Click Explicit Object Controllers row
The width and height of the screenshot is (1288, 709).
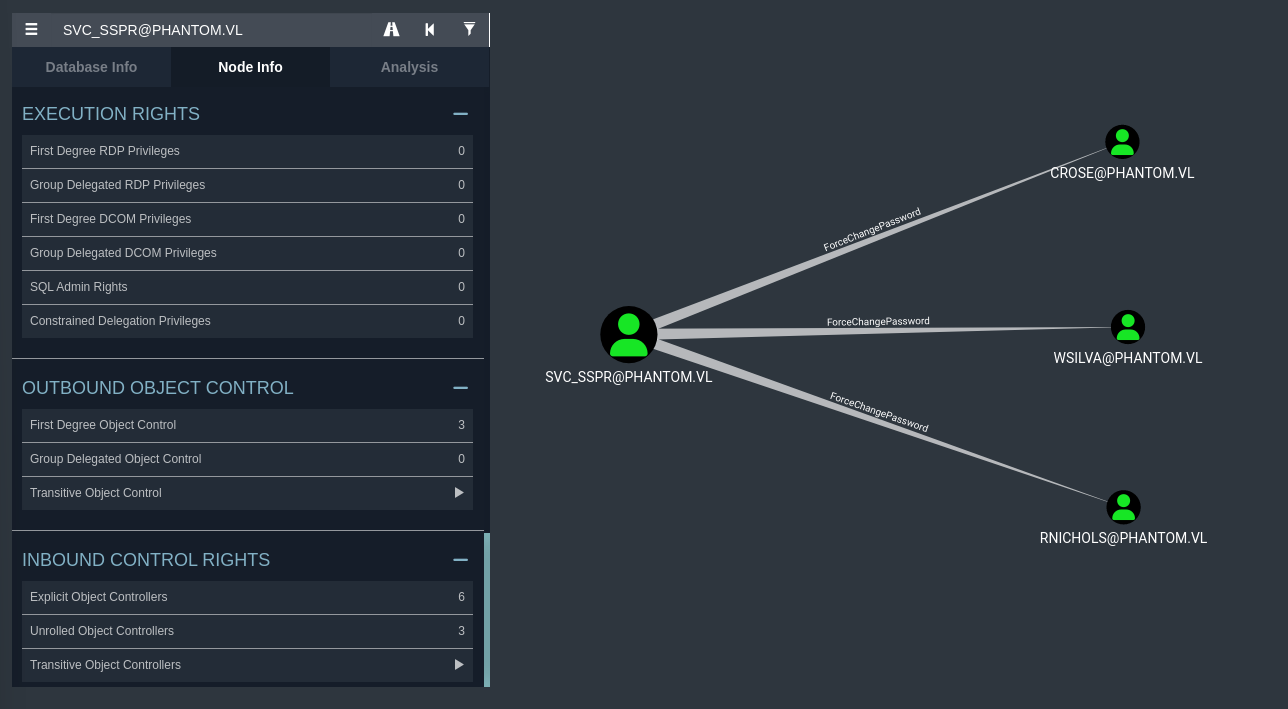click(247, 597)
